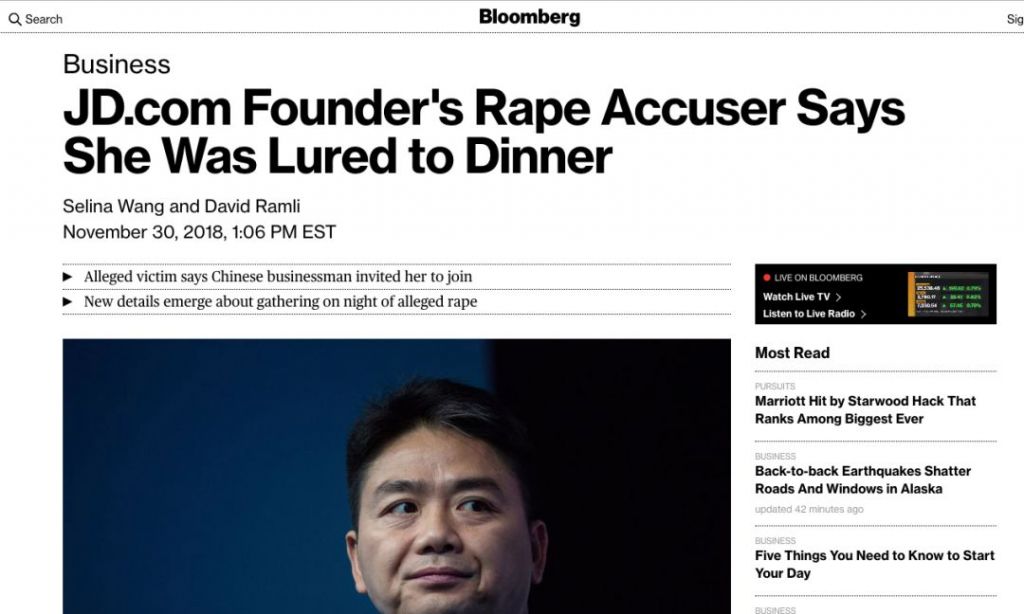Screen dimensions: 1024x614
Task: Click the Sign In link at top right
Action: pyautogui.click(x=1014, y=19)
